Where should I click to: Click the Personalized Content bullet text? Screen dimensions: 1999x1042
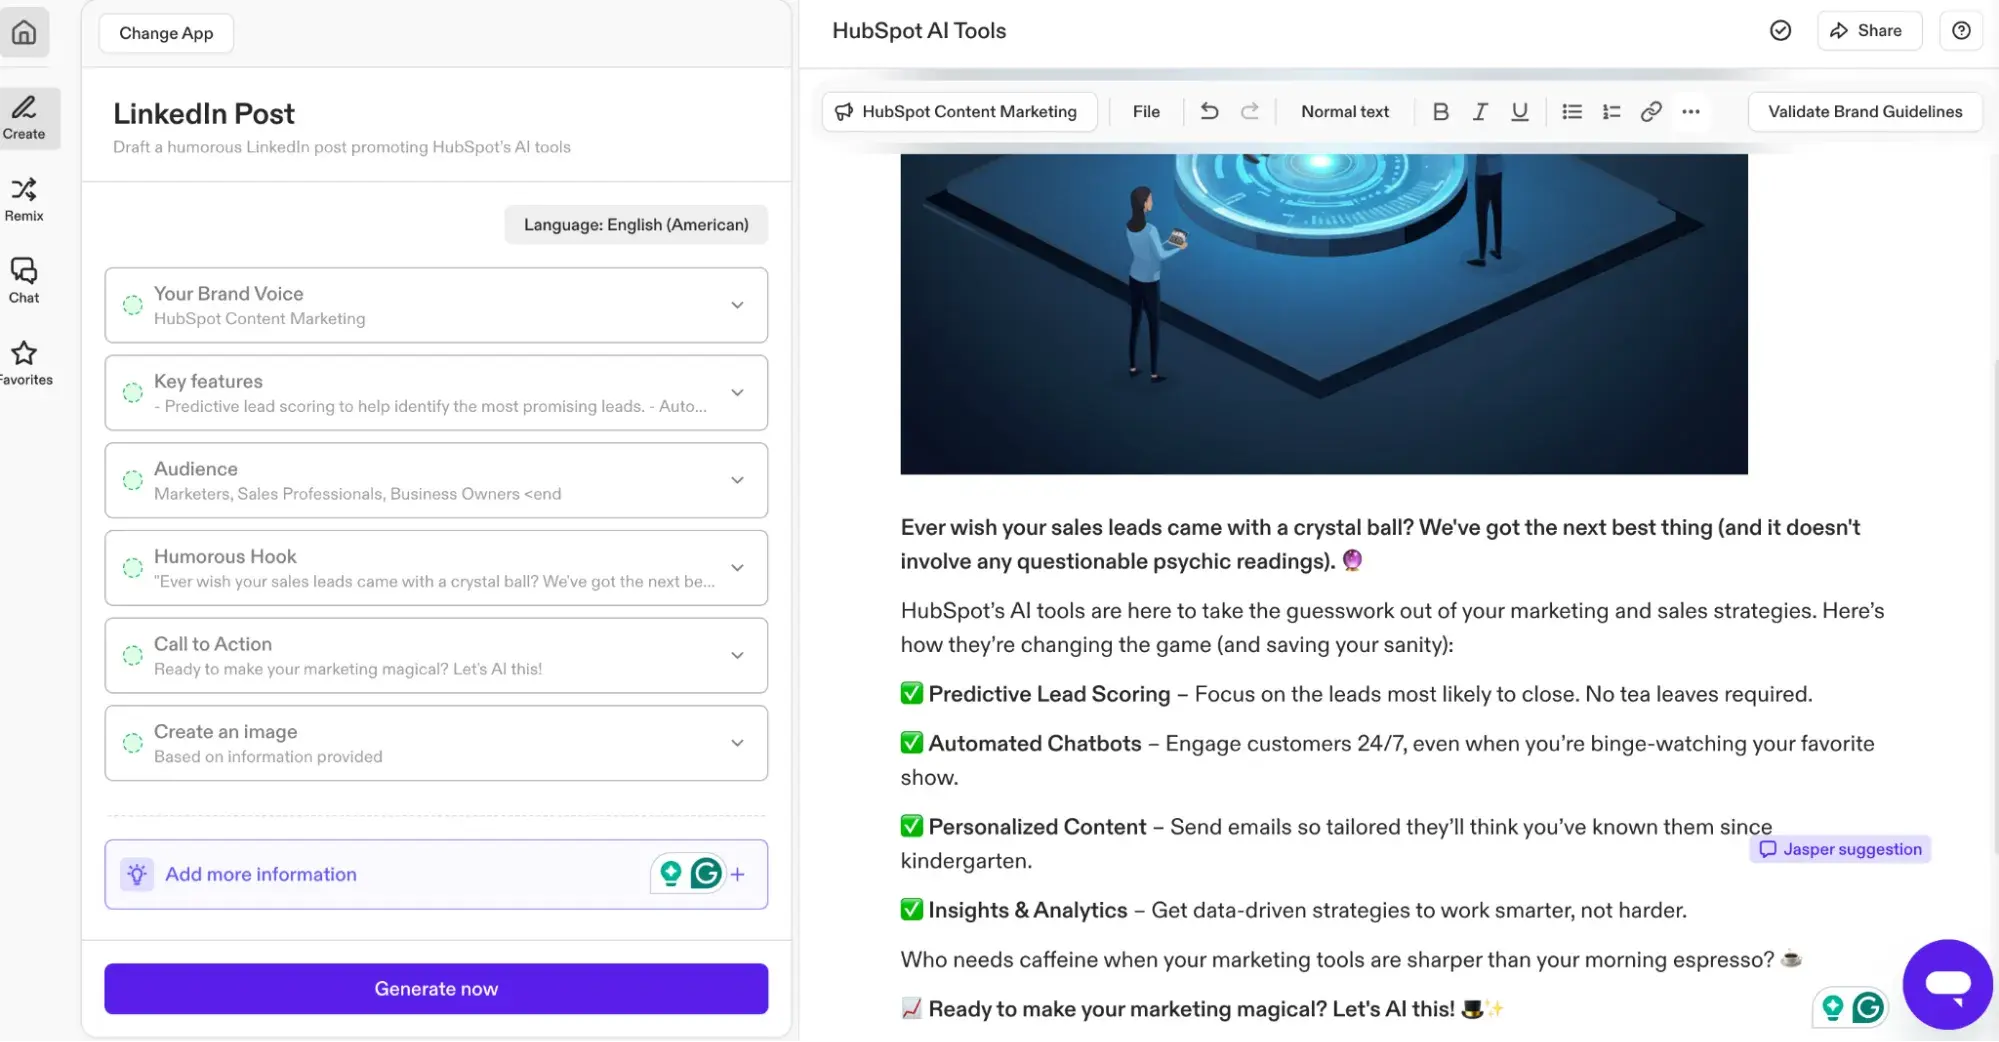click(1336, 843)
